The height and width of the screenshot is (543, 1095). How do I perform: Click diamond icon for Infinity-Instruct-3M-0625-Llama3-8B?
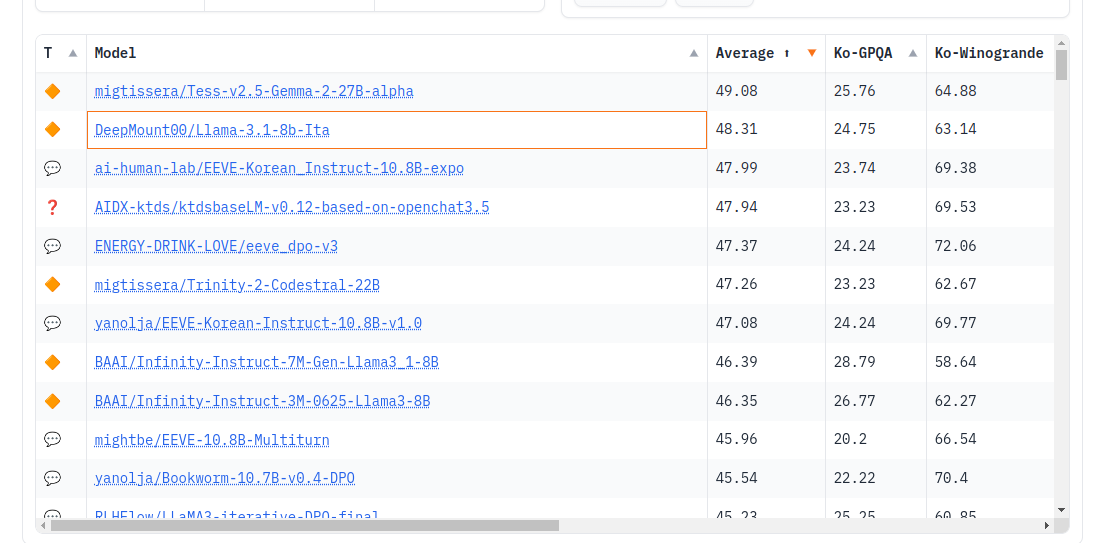(x=52, y=401)
